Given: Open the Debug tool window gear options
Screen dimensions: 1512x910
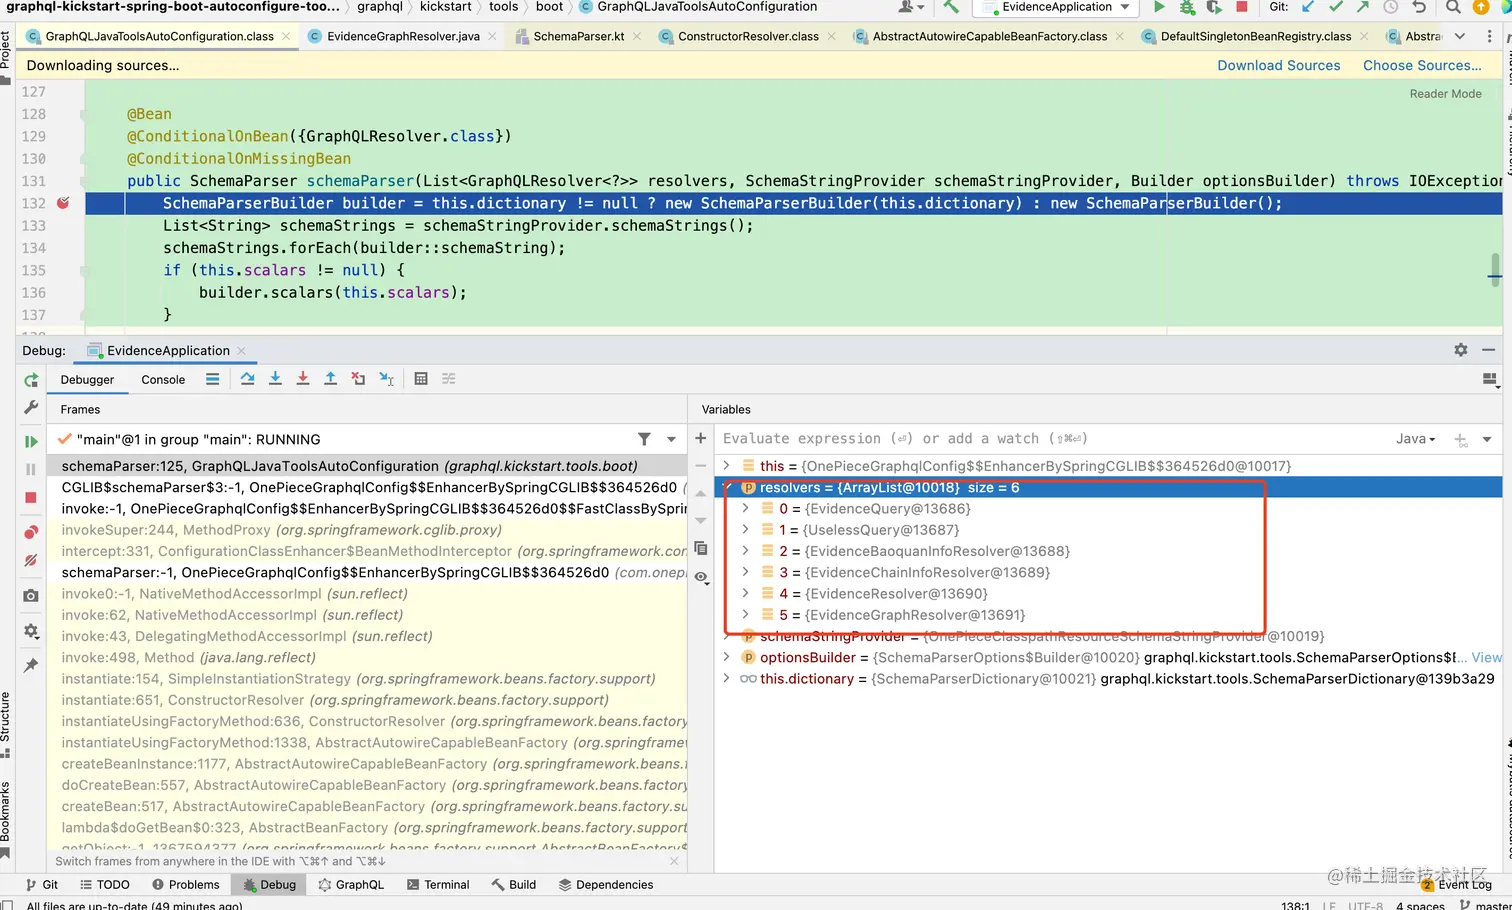Looking at the screenshot, I should tap(1461, 350).
